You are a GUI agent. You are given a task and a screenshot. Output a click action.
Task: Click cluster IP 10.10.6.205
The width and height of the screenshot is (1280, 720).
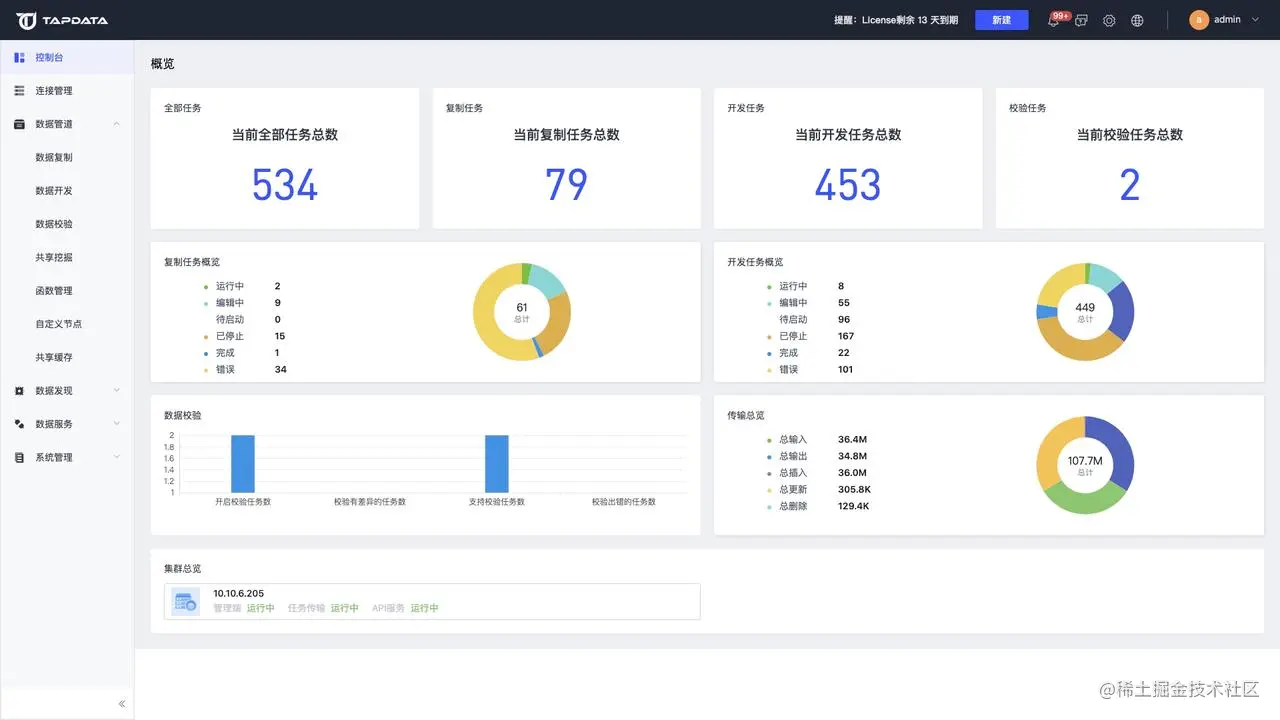coord(238,594)
